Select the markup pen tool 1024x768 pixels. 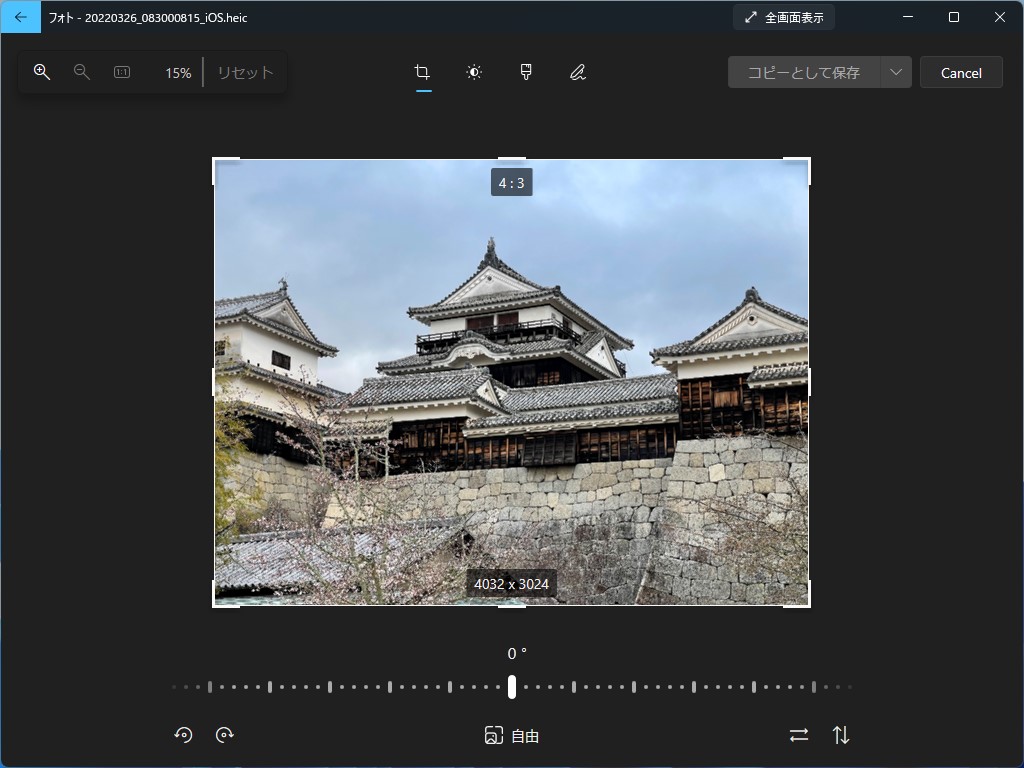[x=577, y=71]
